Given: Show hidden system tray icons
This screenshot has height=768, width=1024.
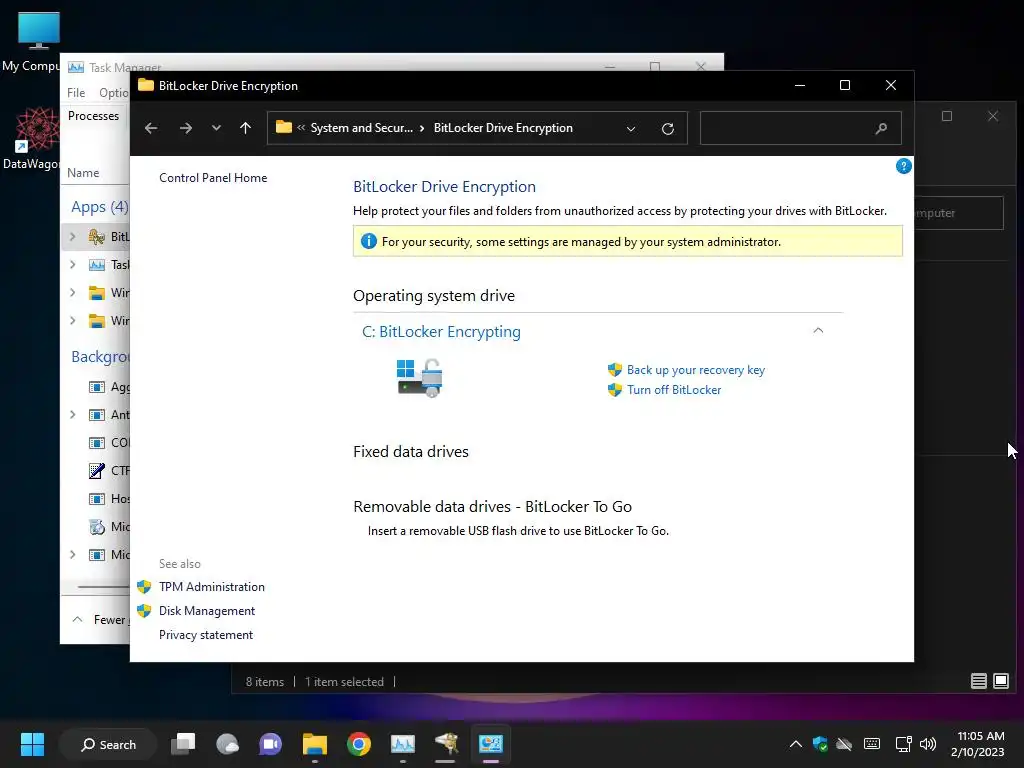Looking at the screenshot, I should [795, 744].
